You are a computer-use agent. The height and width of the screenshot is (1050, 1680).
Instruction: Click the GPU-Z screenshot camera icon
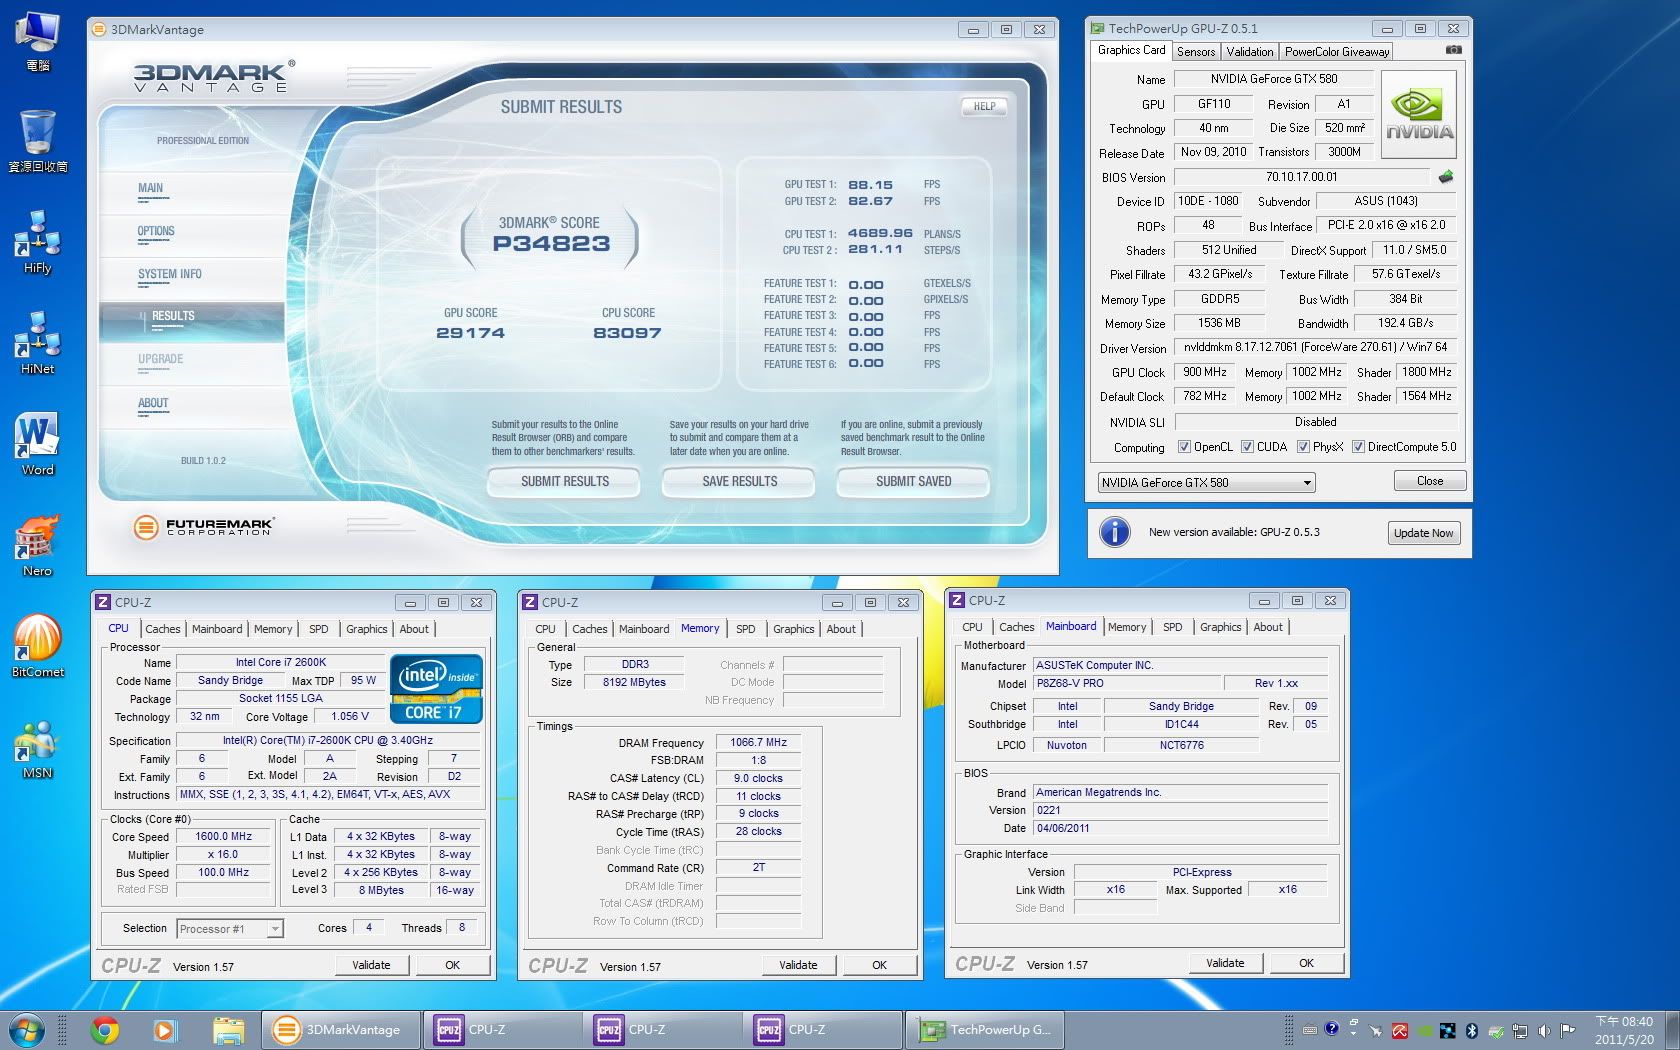tap(1453, 50)
